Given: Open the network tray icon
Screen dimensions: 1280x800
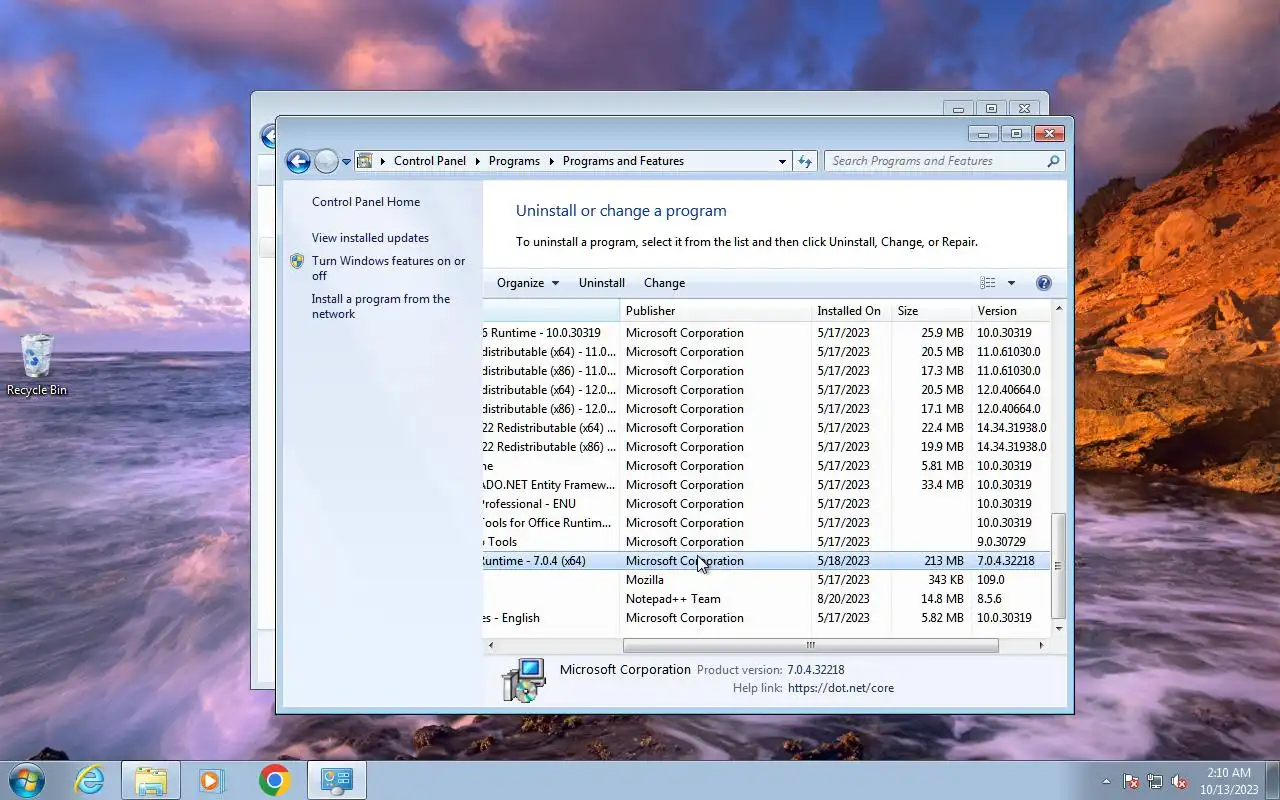Looking at the screenshot, I should pos(1155,781).
